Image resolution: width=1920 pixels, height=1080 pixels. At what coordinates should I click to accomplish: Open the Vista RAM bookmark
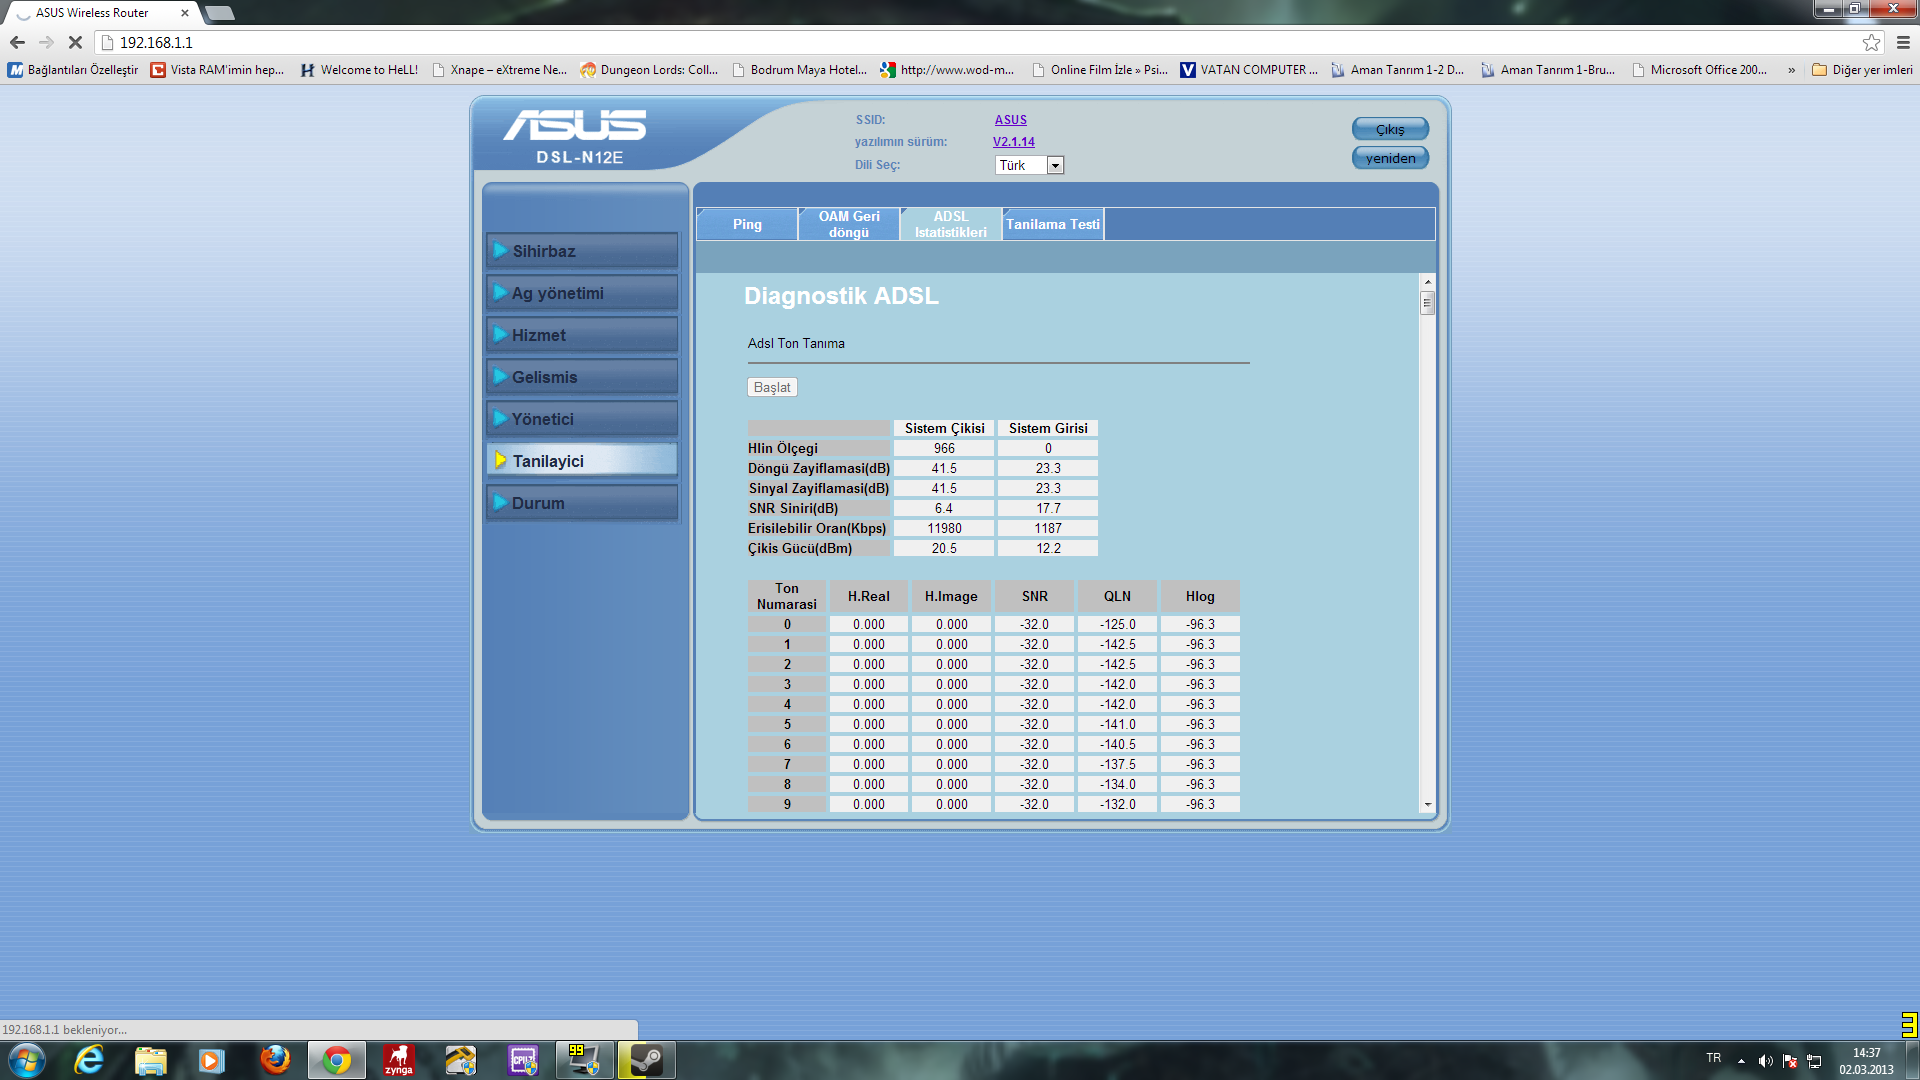217,70
